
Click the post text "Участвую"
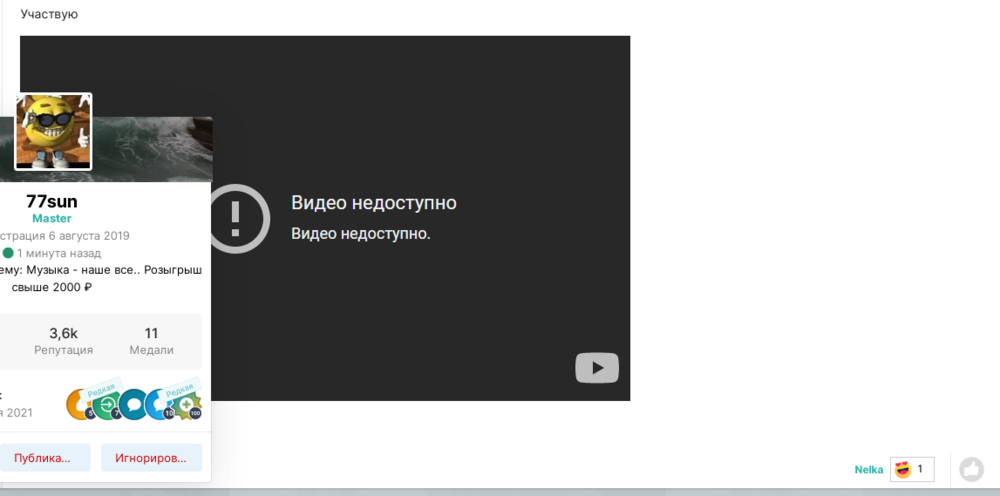(49, 14)
